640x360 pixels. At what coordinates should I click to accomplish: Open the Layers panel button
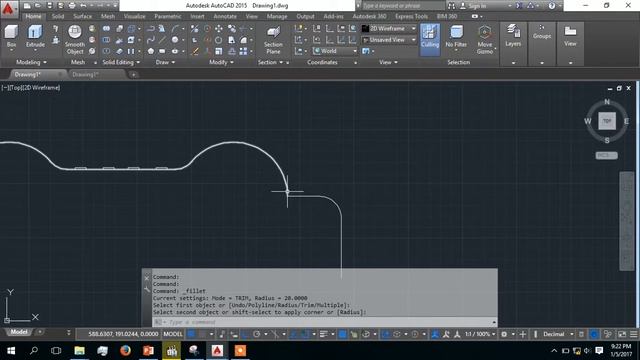513,36
